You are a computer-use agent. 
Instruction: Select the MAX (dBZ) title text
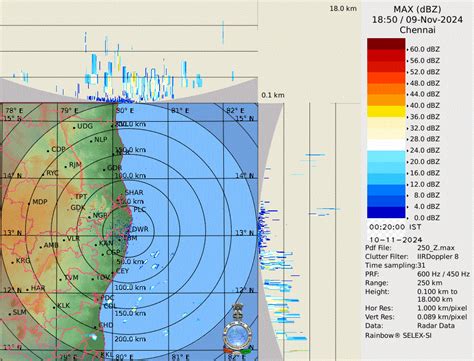tap(417, 9)
